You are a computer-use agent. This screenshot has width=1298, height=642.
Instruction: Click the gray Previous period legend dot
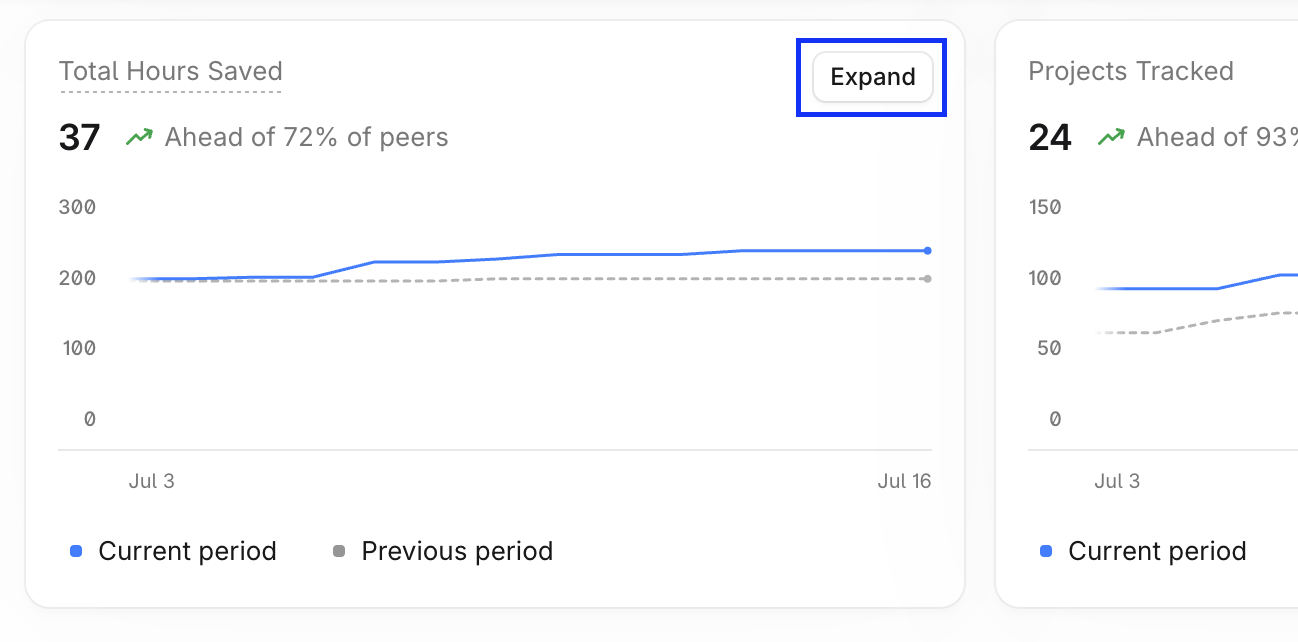coord(339,551)
